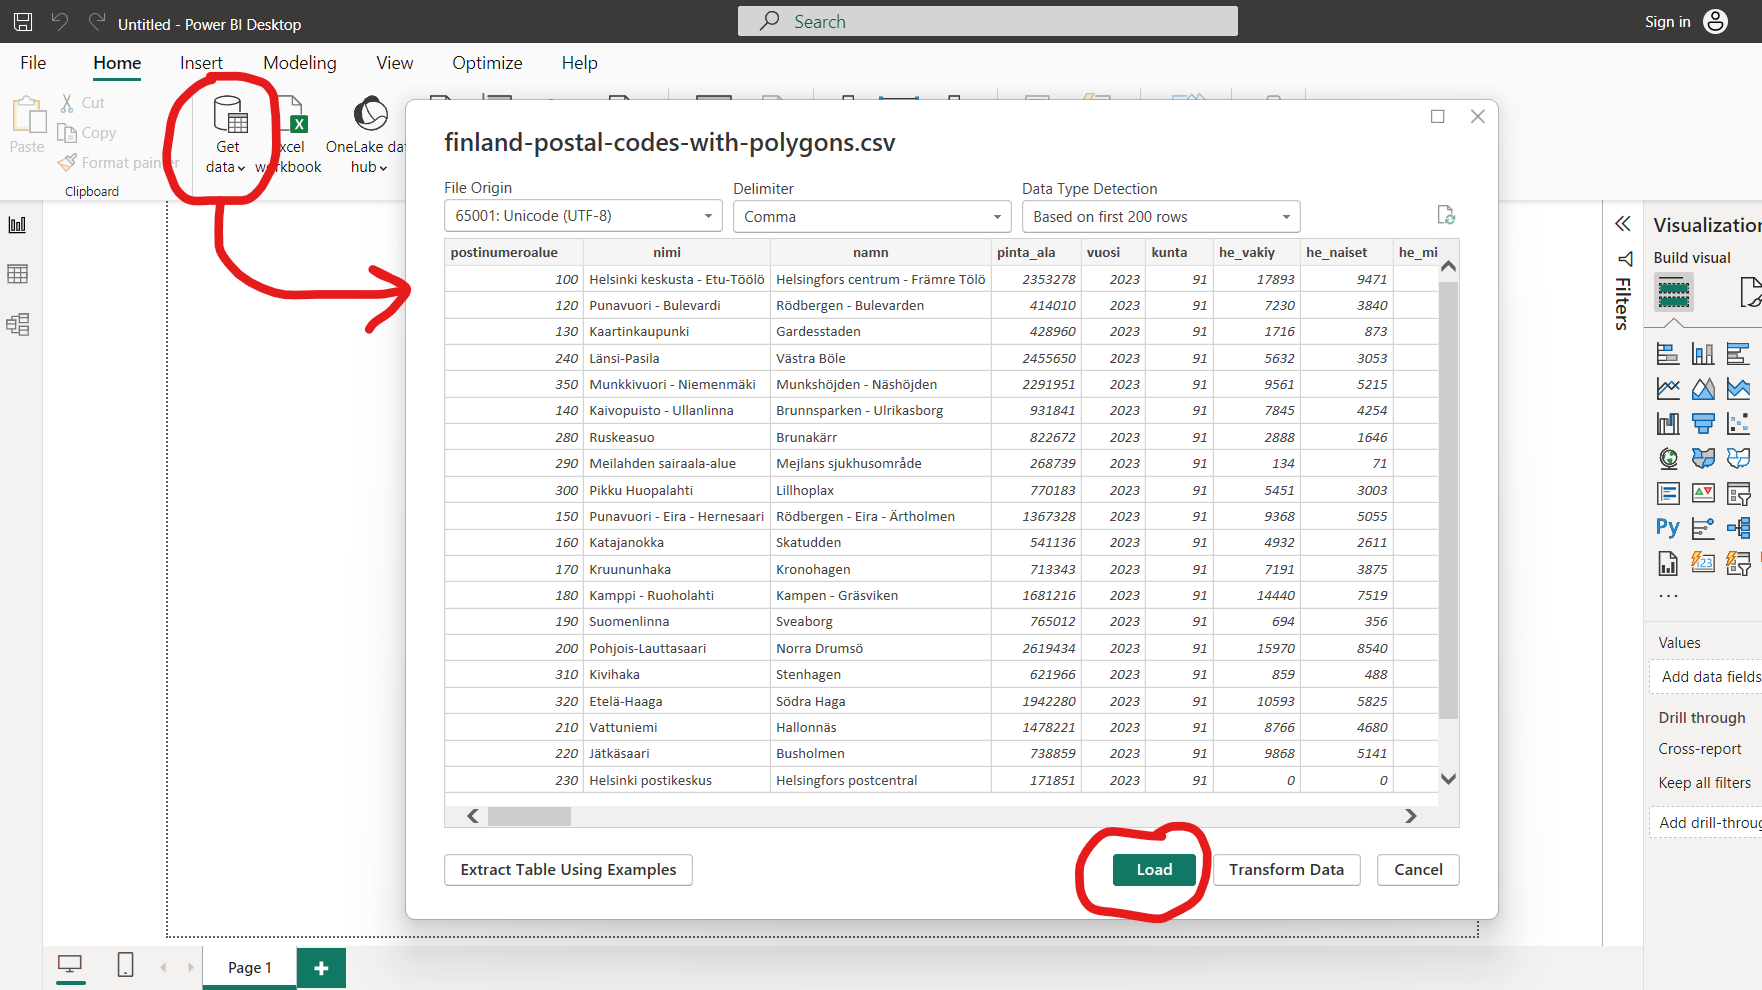
Task: Click the Filters pane funnel icon
Action: [x=1625, y=259]
